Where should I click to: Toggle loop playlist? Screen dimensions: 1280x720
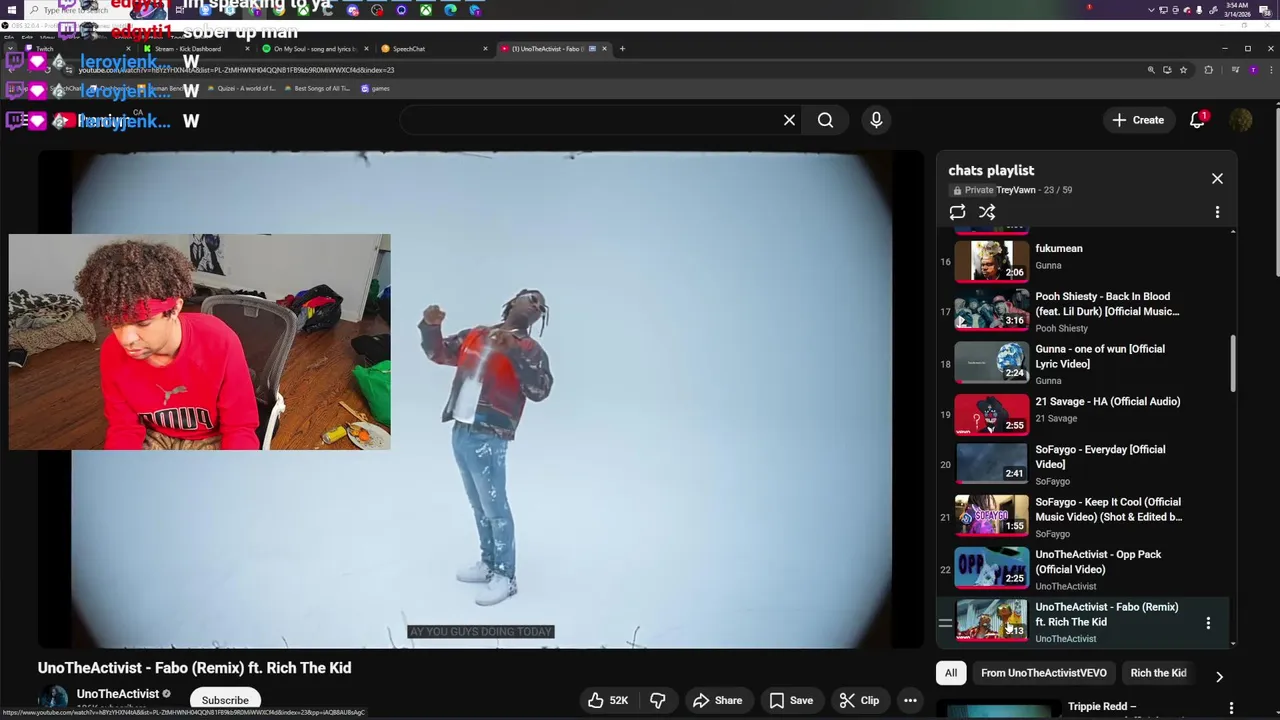click(957, 212)
